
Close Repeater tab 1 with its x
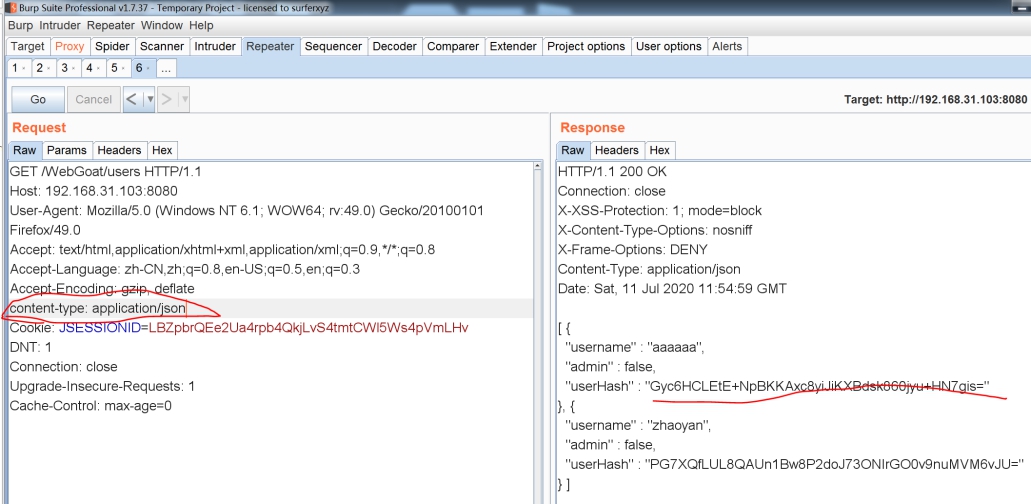(24, 68)
